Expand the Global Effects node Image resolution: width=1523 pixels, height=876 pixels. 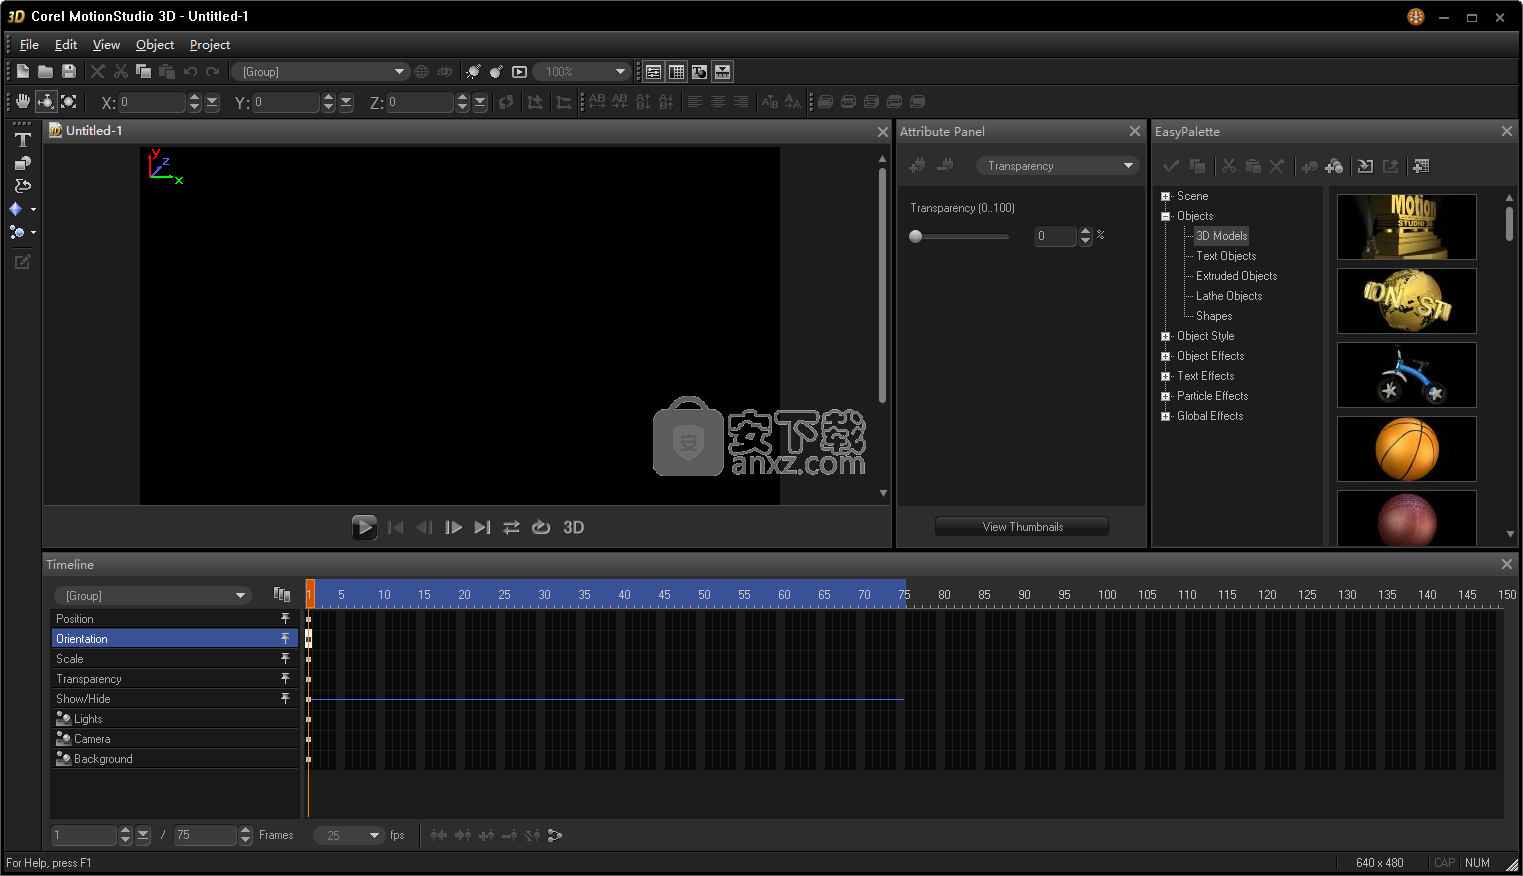point(1165,416)
